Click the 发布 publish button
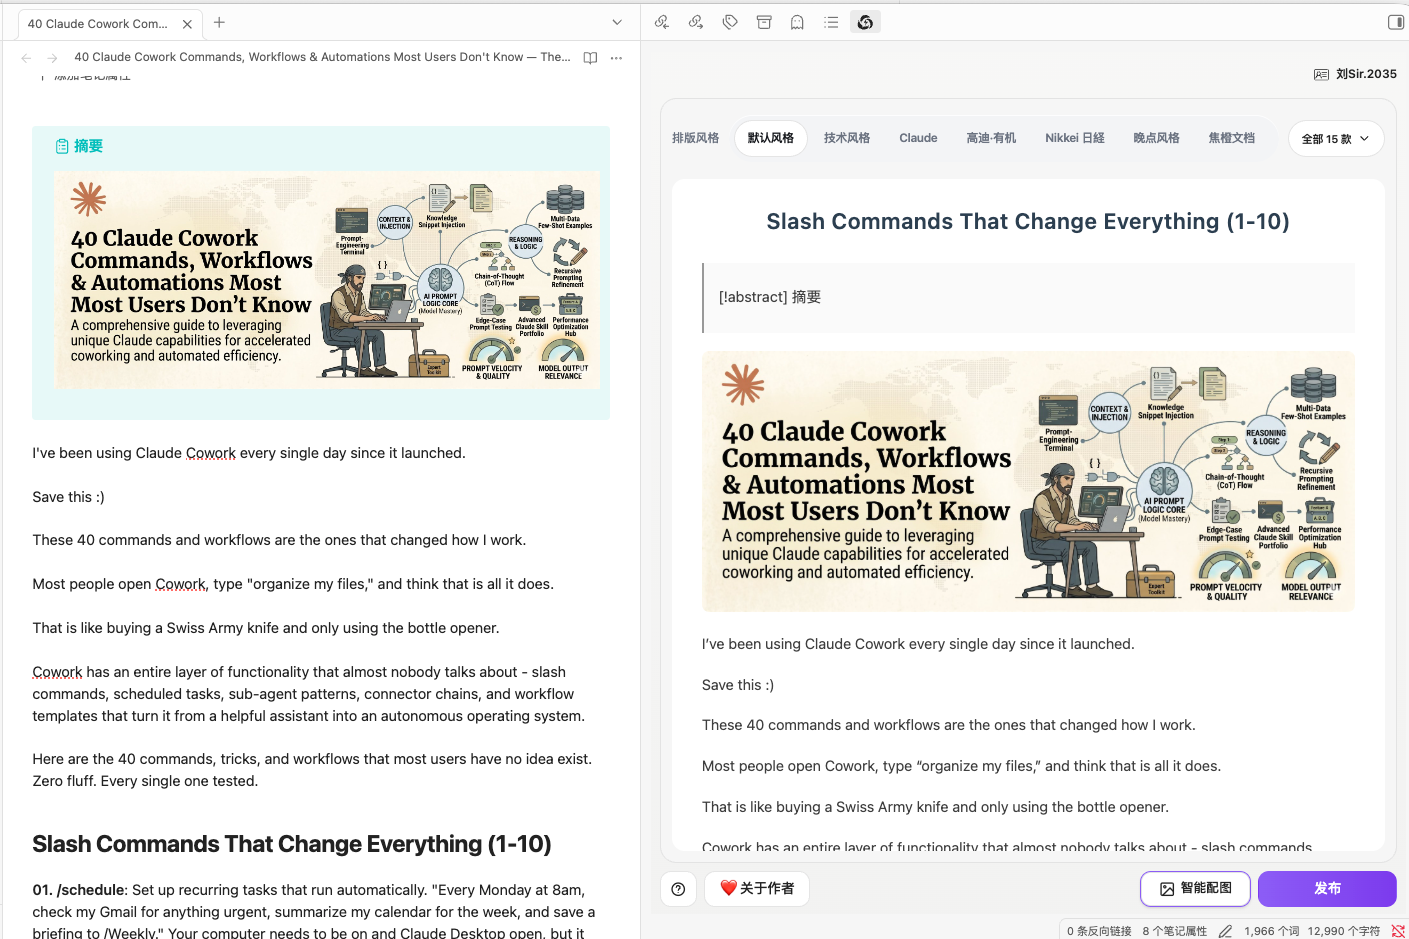The image size is (1409, 939). coord(1327,889)
